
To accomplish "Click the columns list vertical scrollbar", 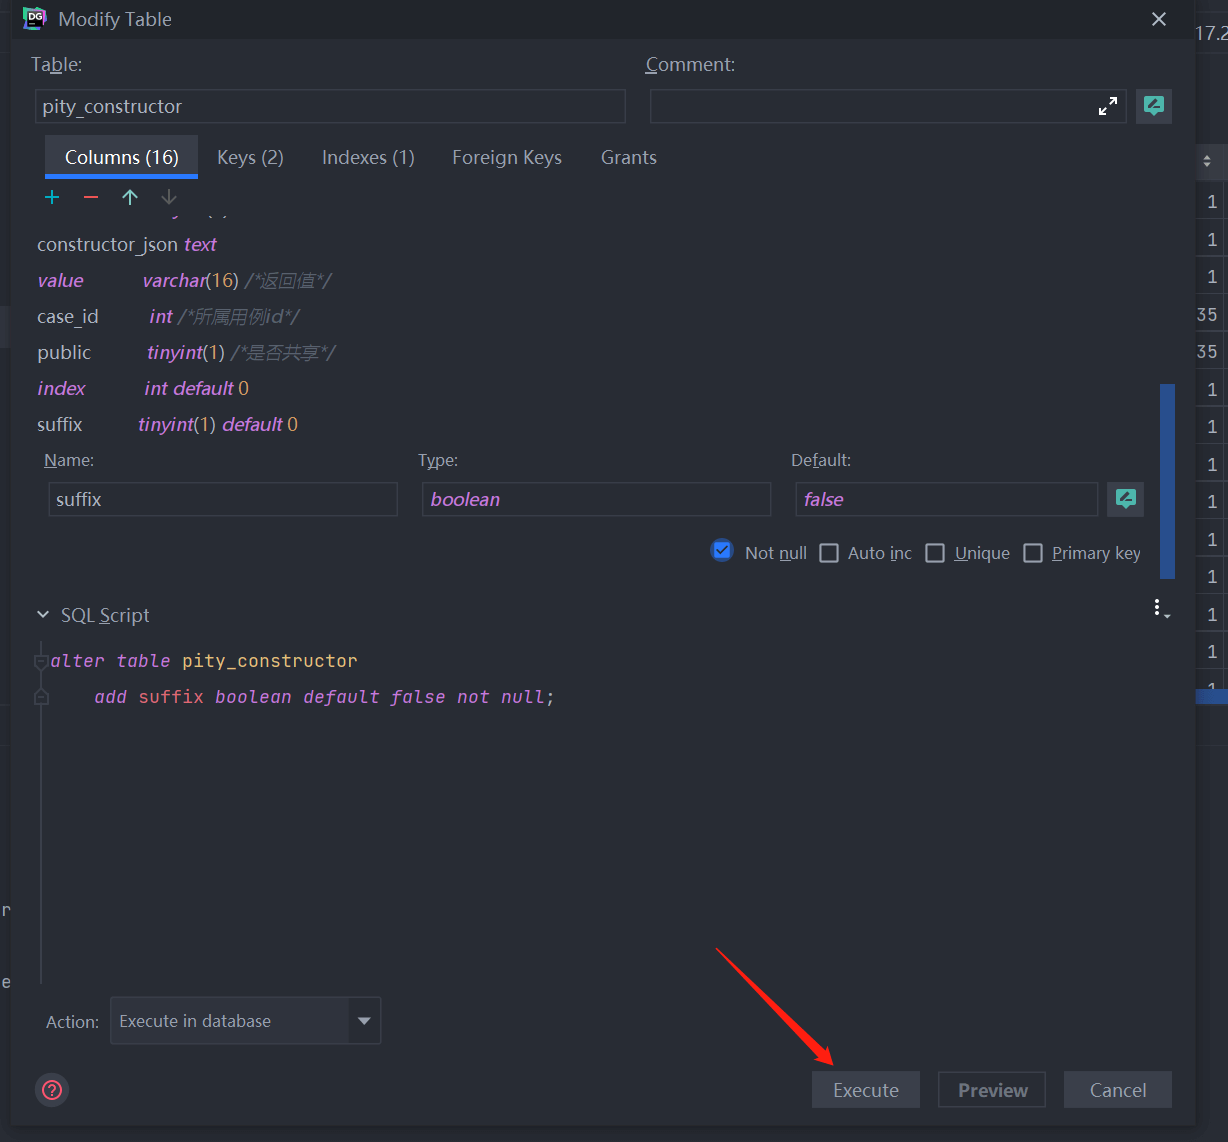I will tap(1167, 481).
